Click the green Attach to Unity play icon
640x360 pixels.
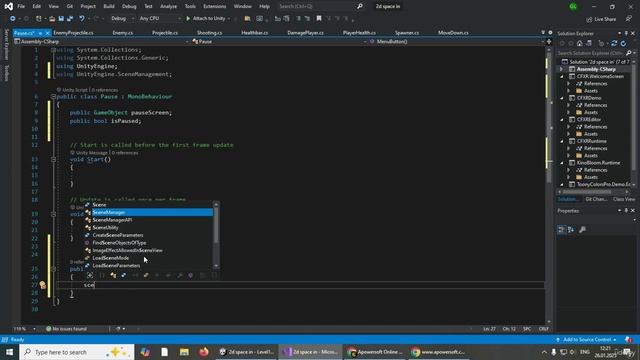pyautogui.click(x=188, y=18)
